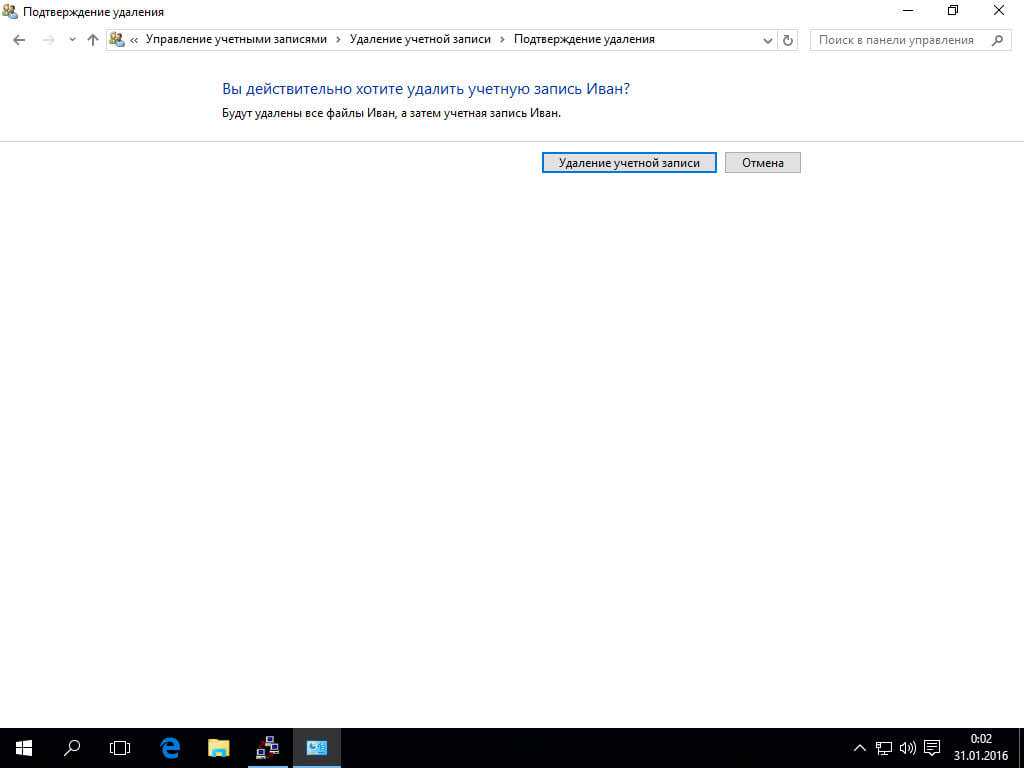Open the Windows Start menu
The width and height of the screenshot is (1024, 768).
tap(24, 748)
